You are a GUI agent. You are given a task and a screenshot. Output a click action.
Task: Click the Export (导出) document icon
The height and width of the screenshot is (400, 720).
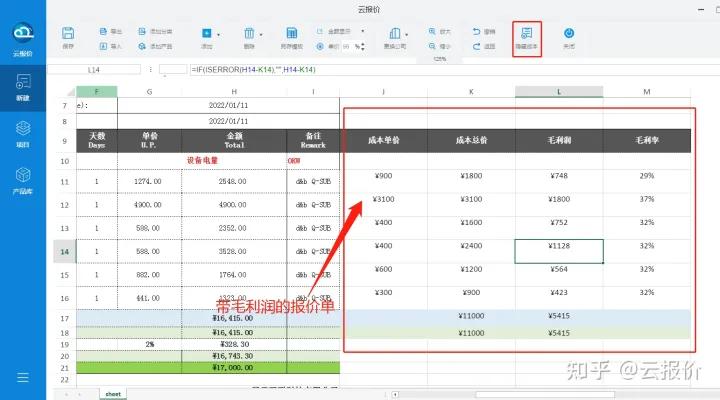(103, 31)
